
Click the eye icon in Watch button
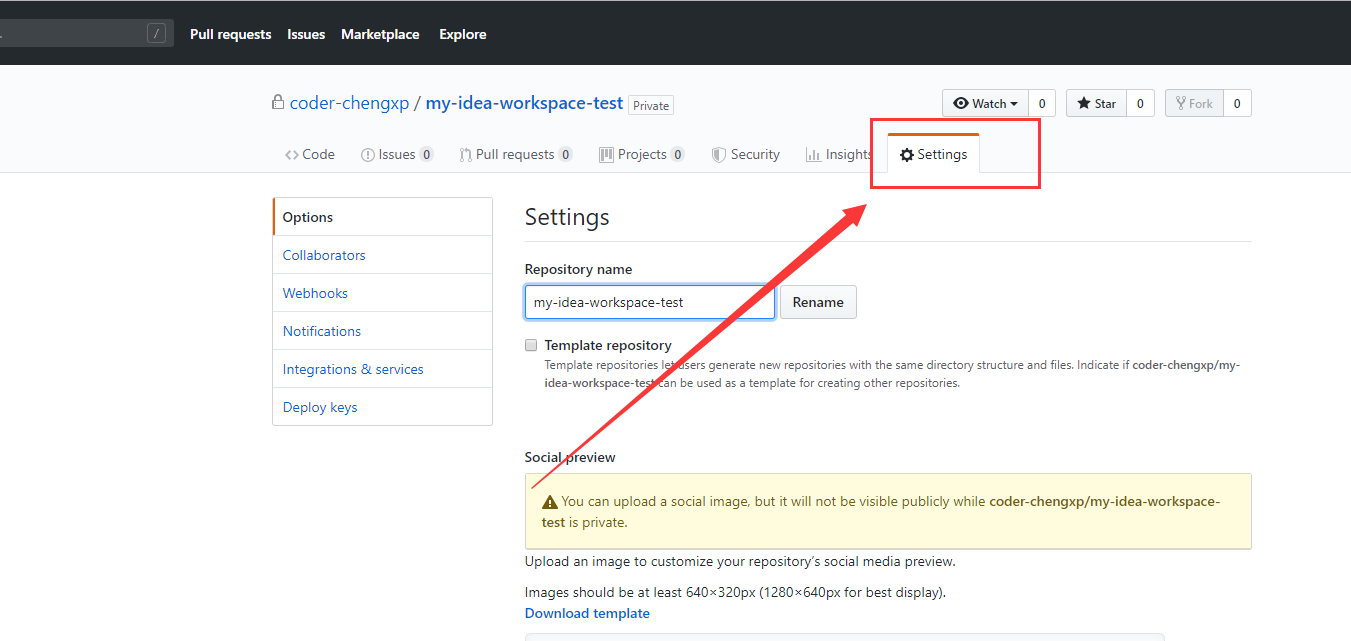tap(961, 103)
